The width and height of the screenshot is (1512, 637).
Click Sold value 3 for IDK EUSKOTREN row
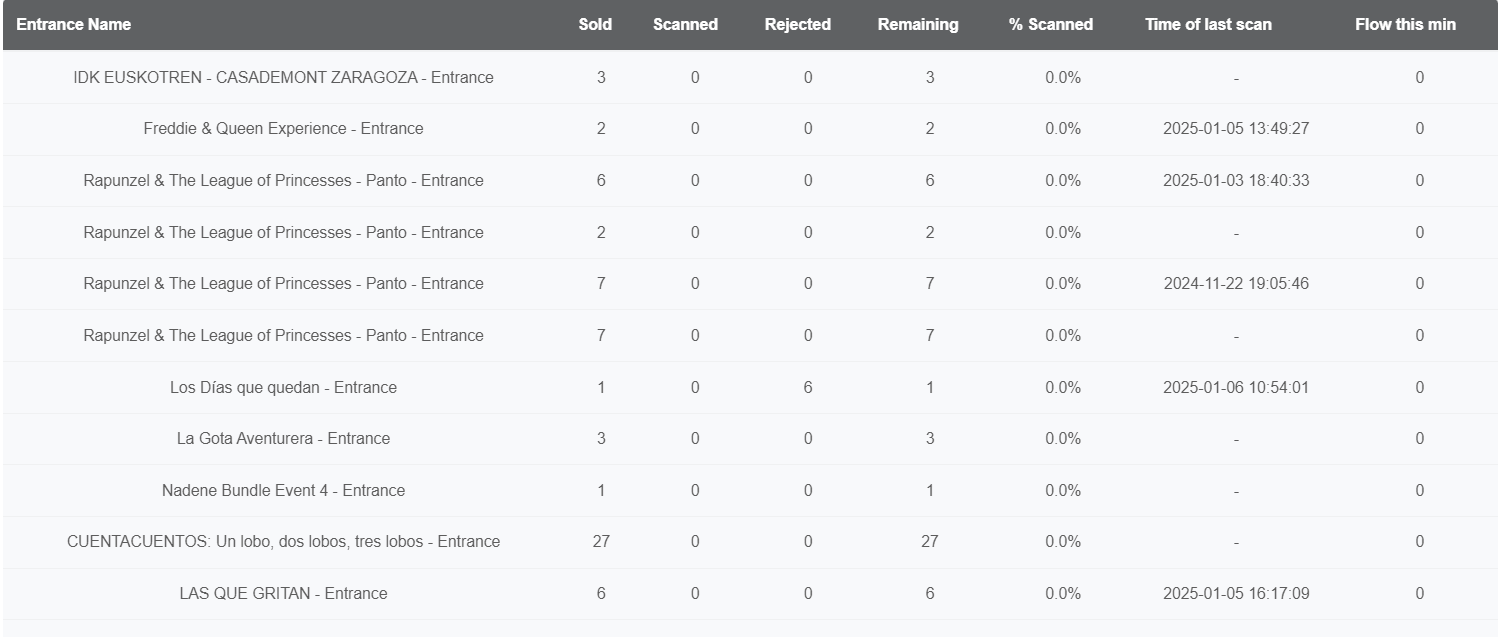601,77
